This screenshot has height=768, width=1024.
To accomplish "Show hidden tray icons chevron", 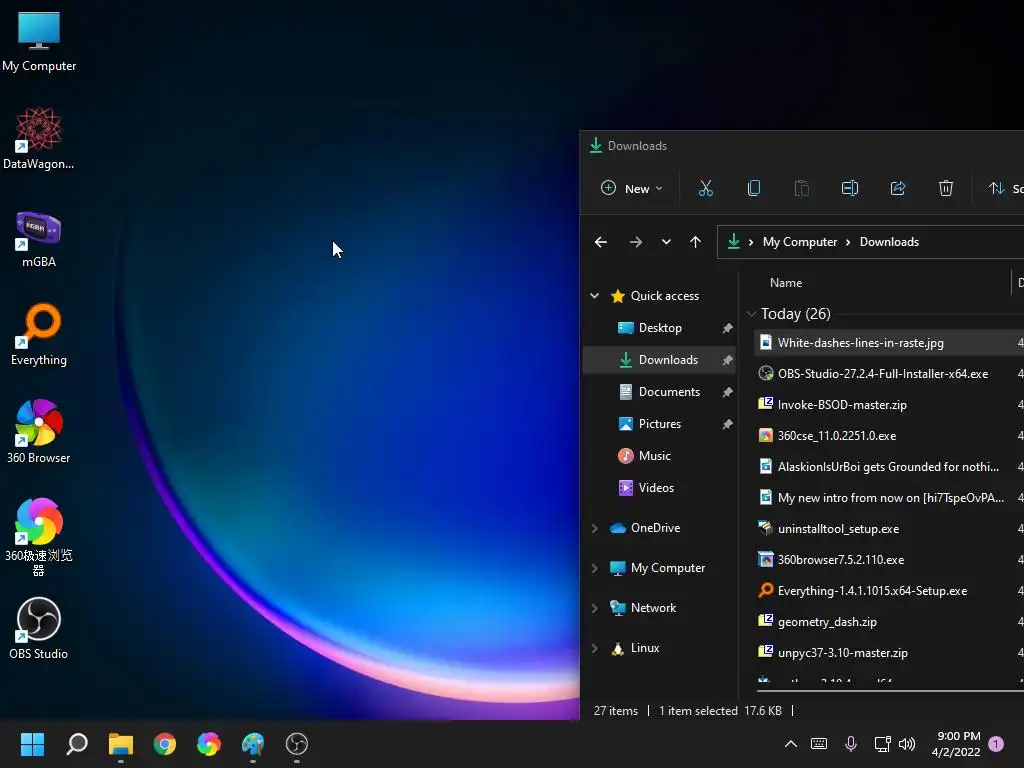I will tap(790, 744).
